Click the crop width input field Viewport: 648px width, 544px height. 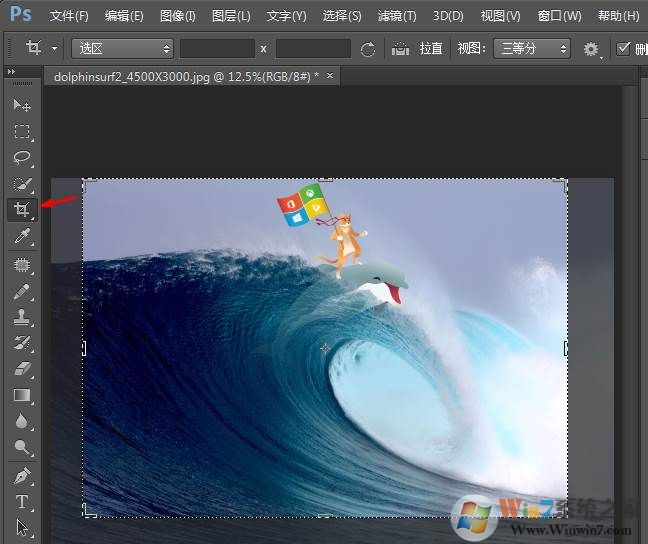coord(217,48)
